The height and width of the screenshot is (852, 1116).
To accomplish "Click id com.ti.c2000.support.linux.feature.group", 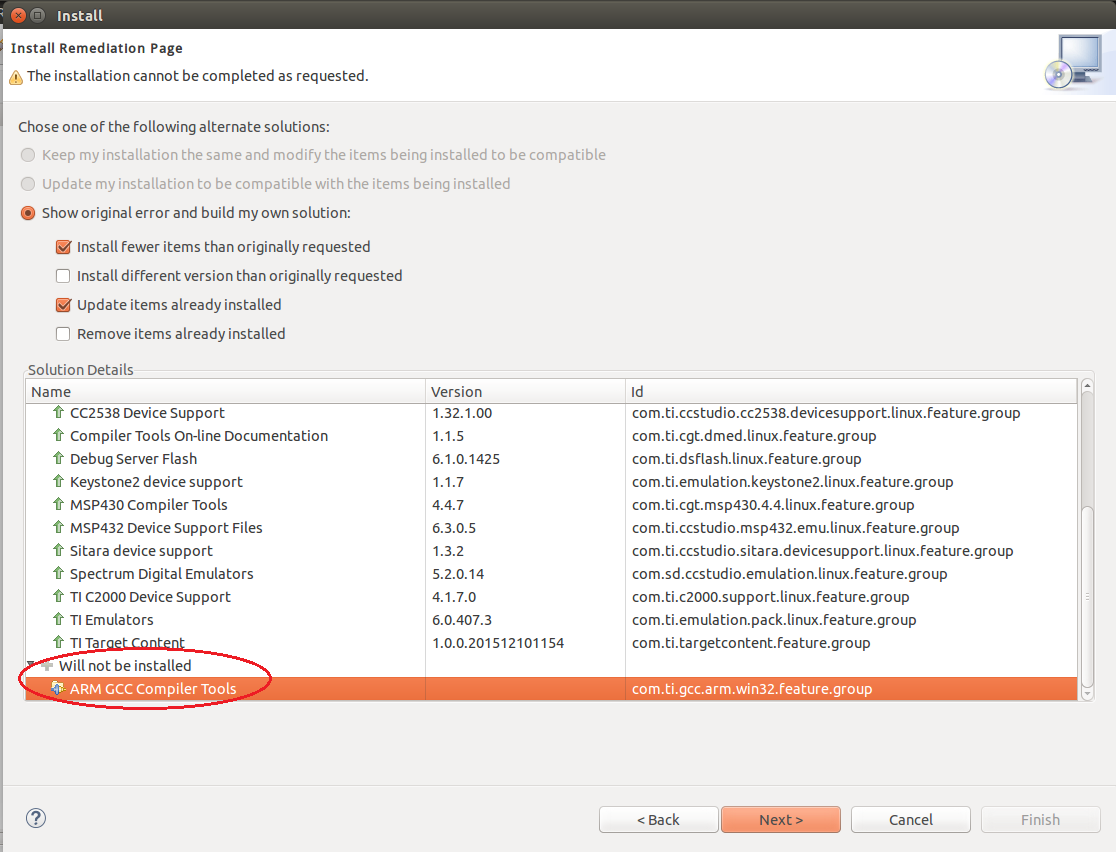I will pos(771,596).
